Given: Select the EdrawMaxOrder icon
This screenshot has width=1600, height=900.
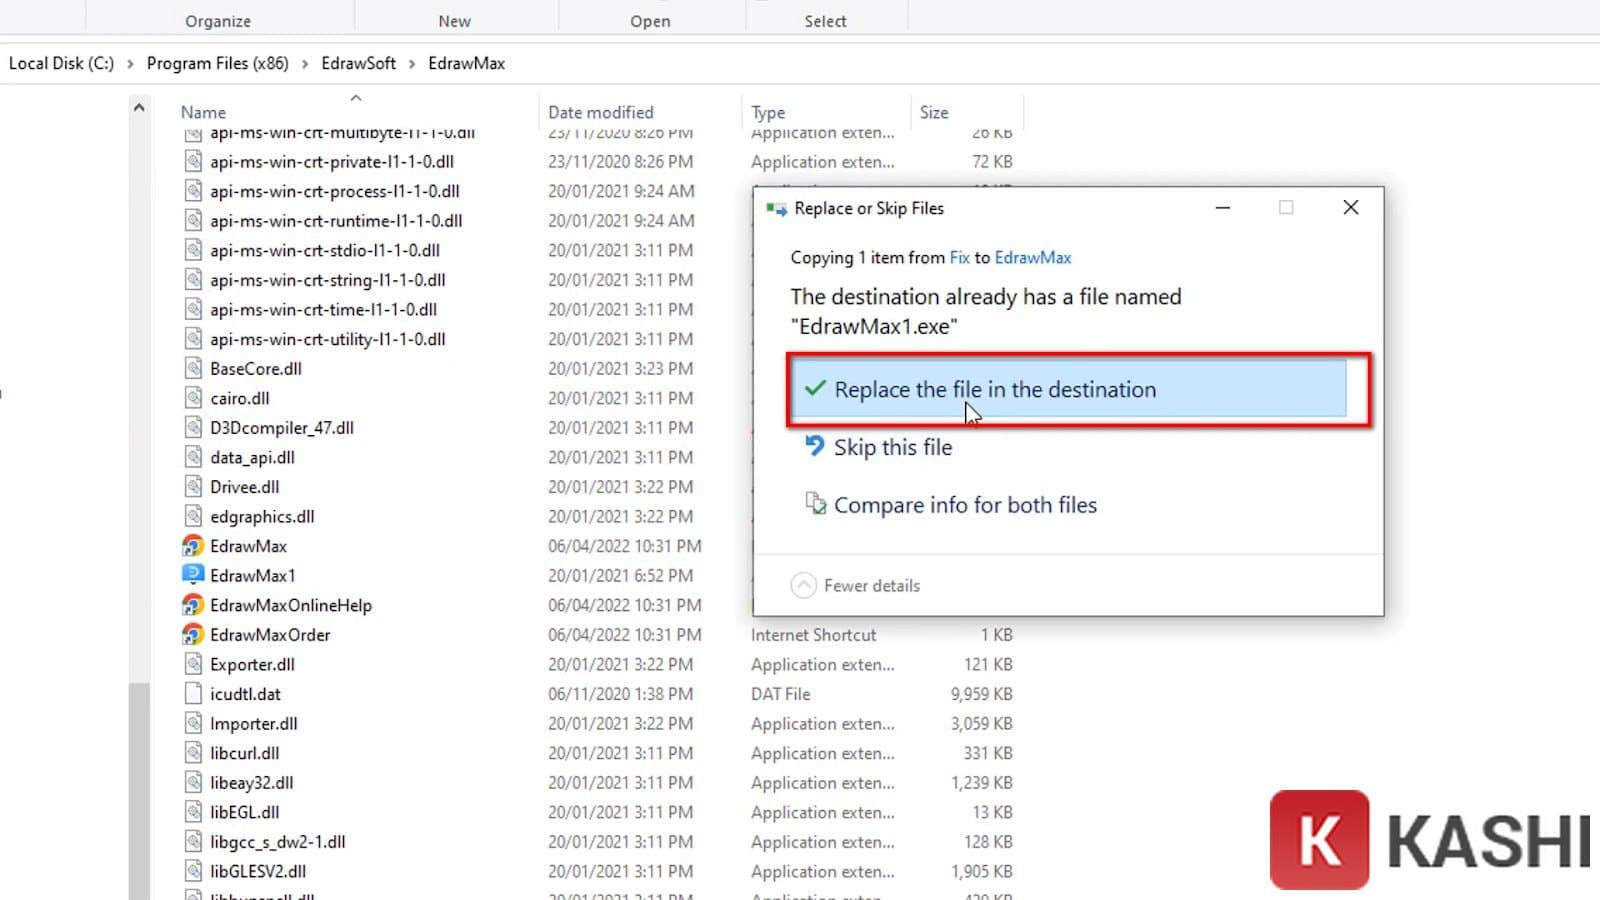Looking at the screenshot, I should pos(192,634).
